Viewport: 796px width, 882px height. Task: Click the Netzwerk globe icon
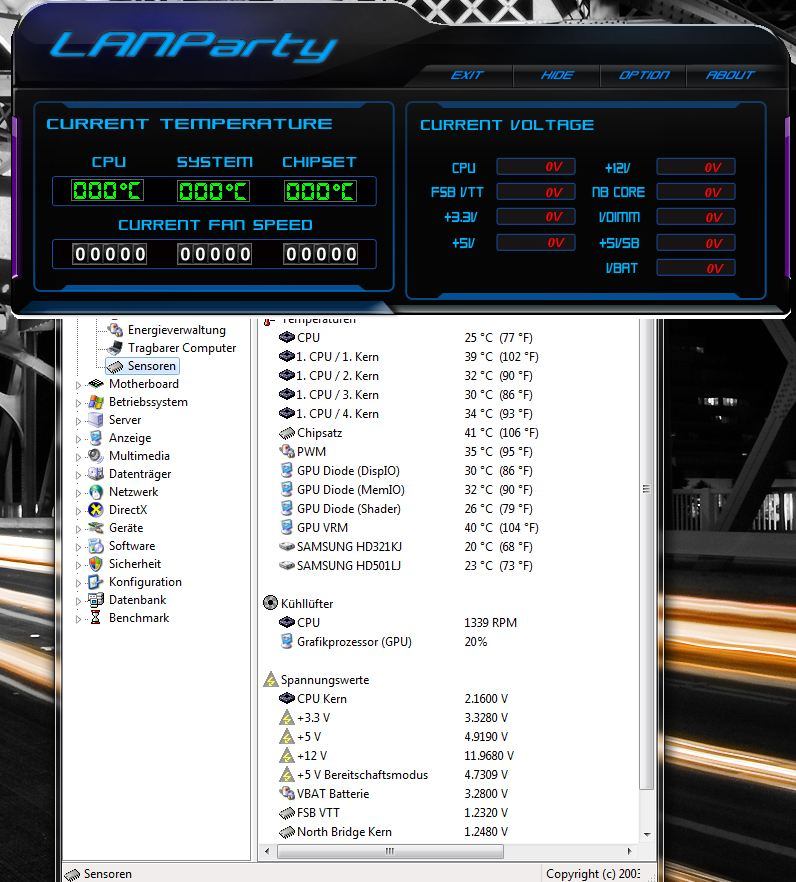click(96, 492)
